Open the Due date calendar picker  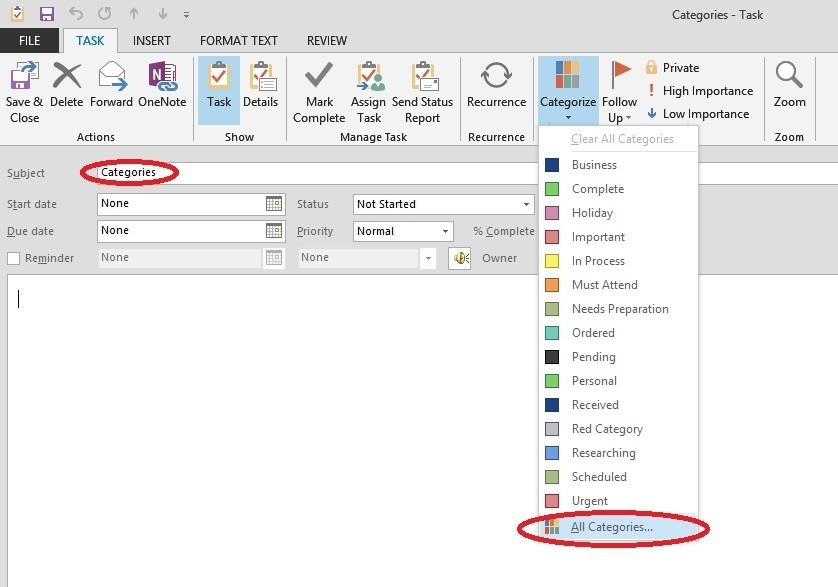pos(272,231)
